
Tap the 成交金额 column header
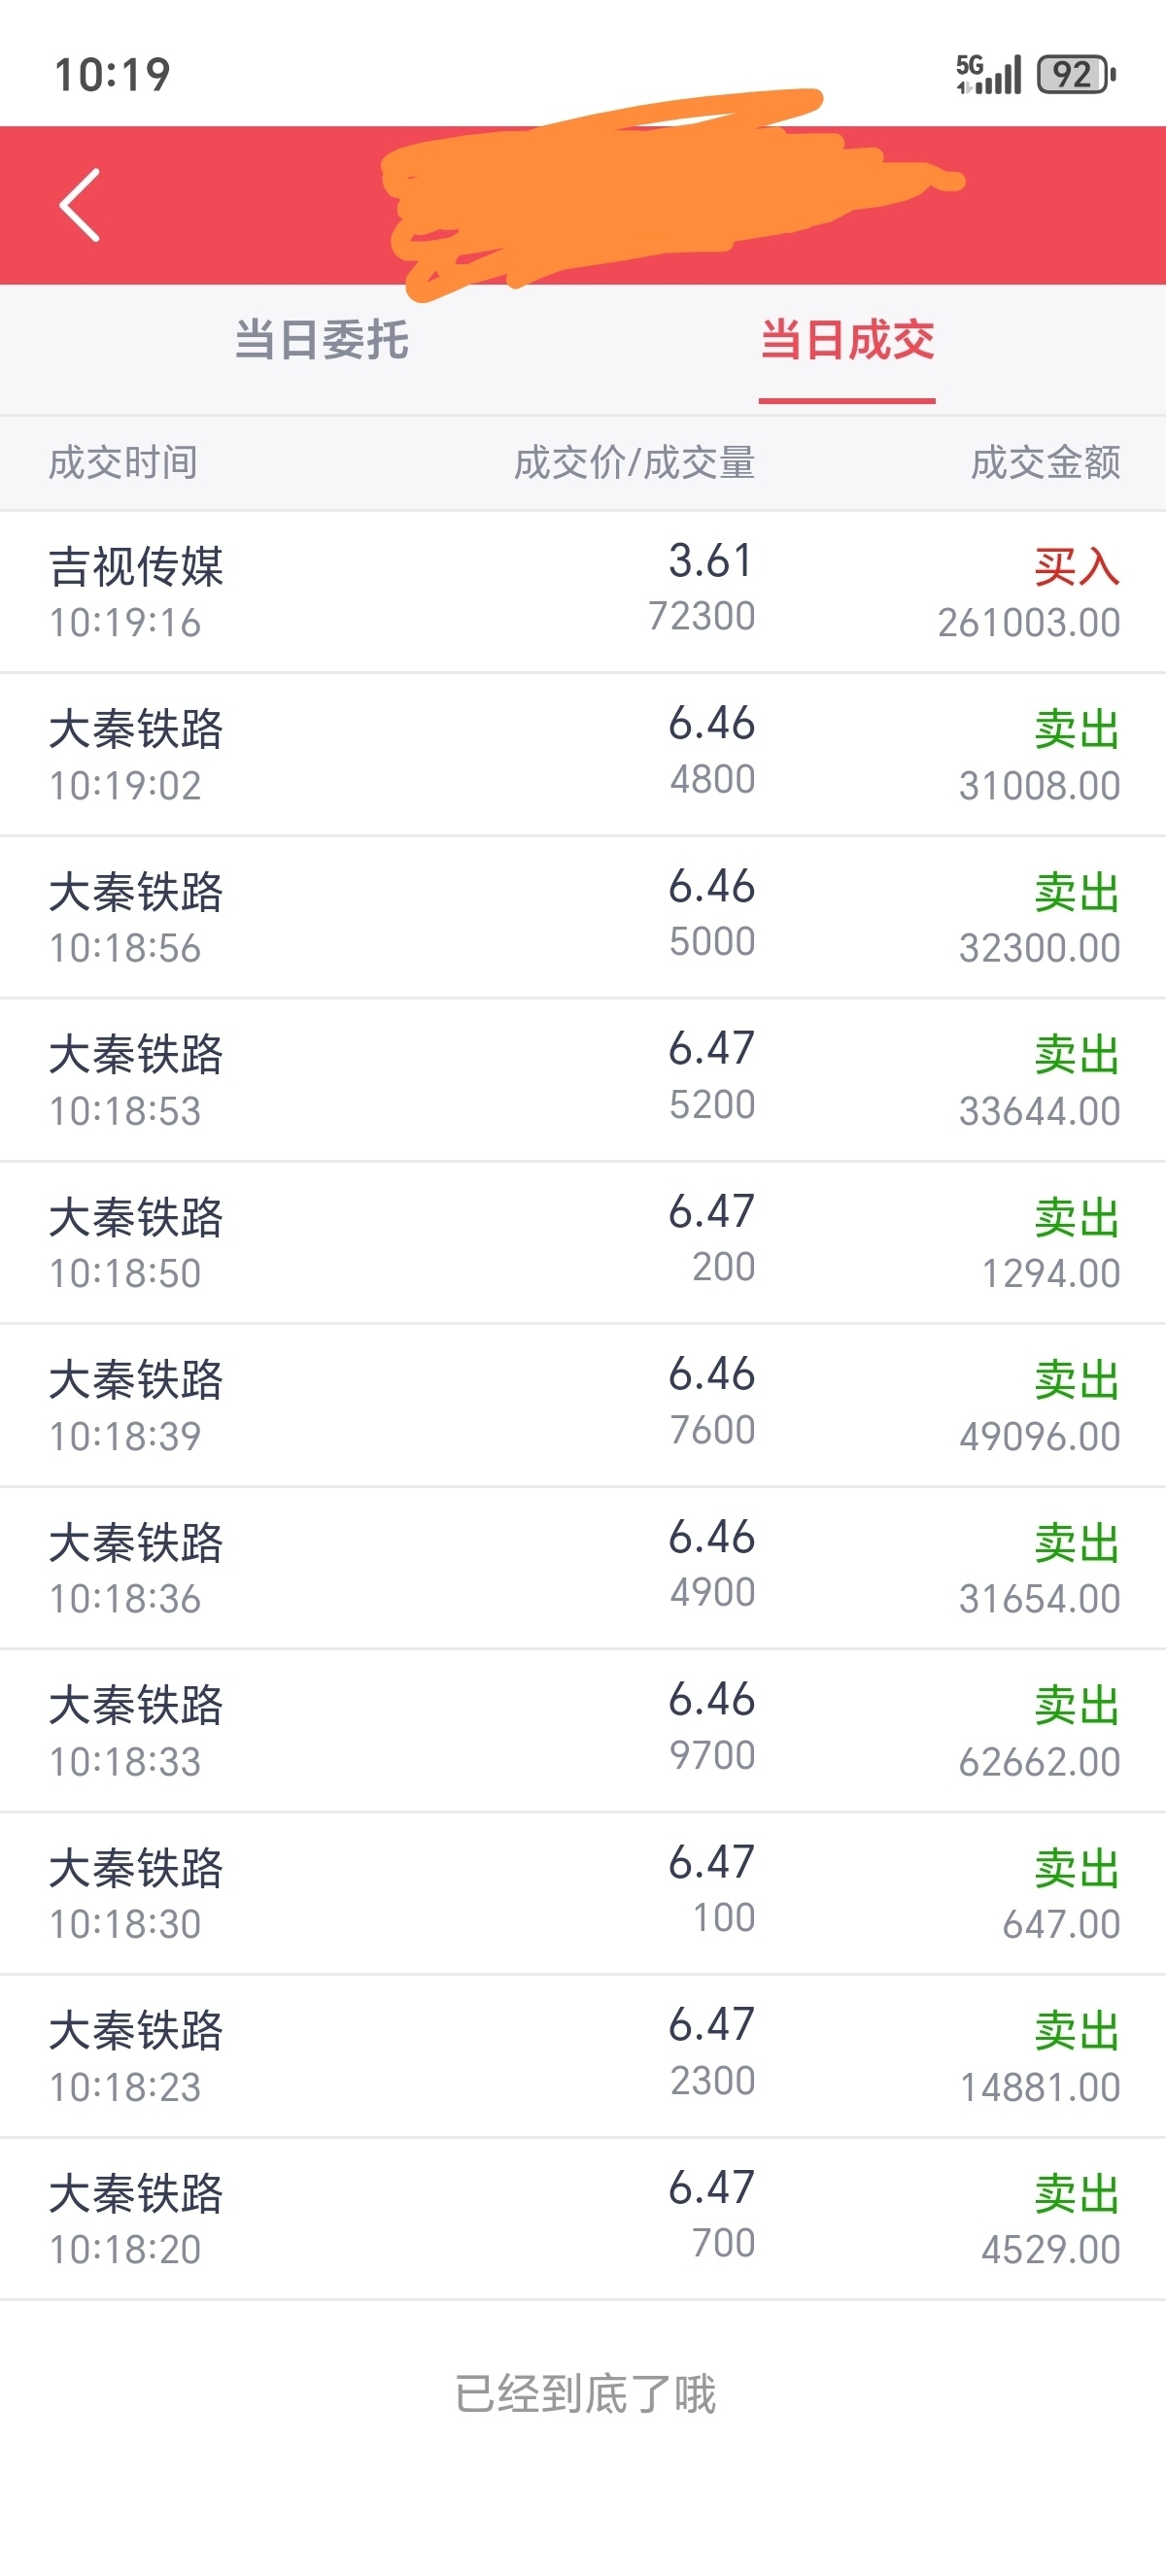pos(1046,463)
